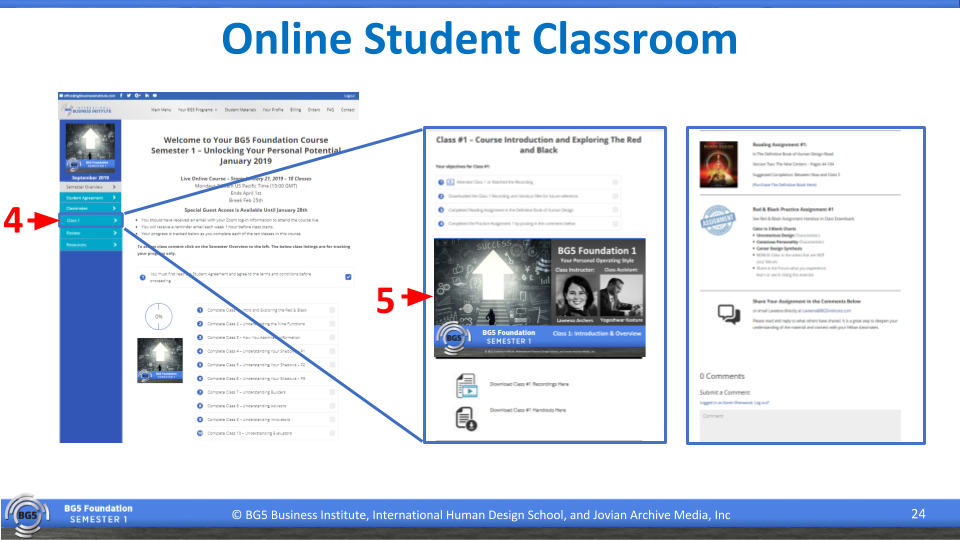Open the LinkedIn icon in the top bar
Image resolution: width=960 pixels, height=540 pixels.
coord(147,96)
